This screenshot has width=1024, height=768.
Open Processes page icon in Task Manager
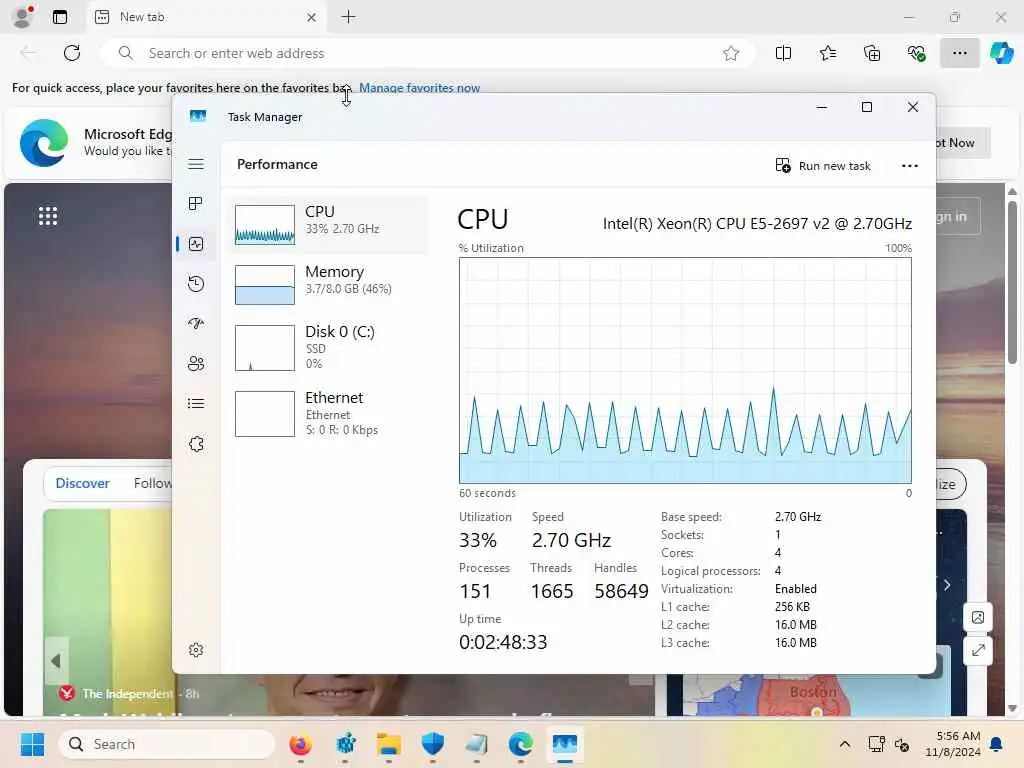pos(196,204)
